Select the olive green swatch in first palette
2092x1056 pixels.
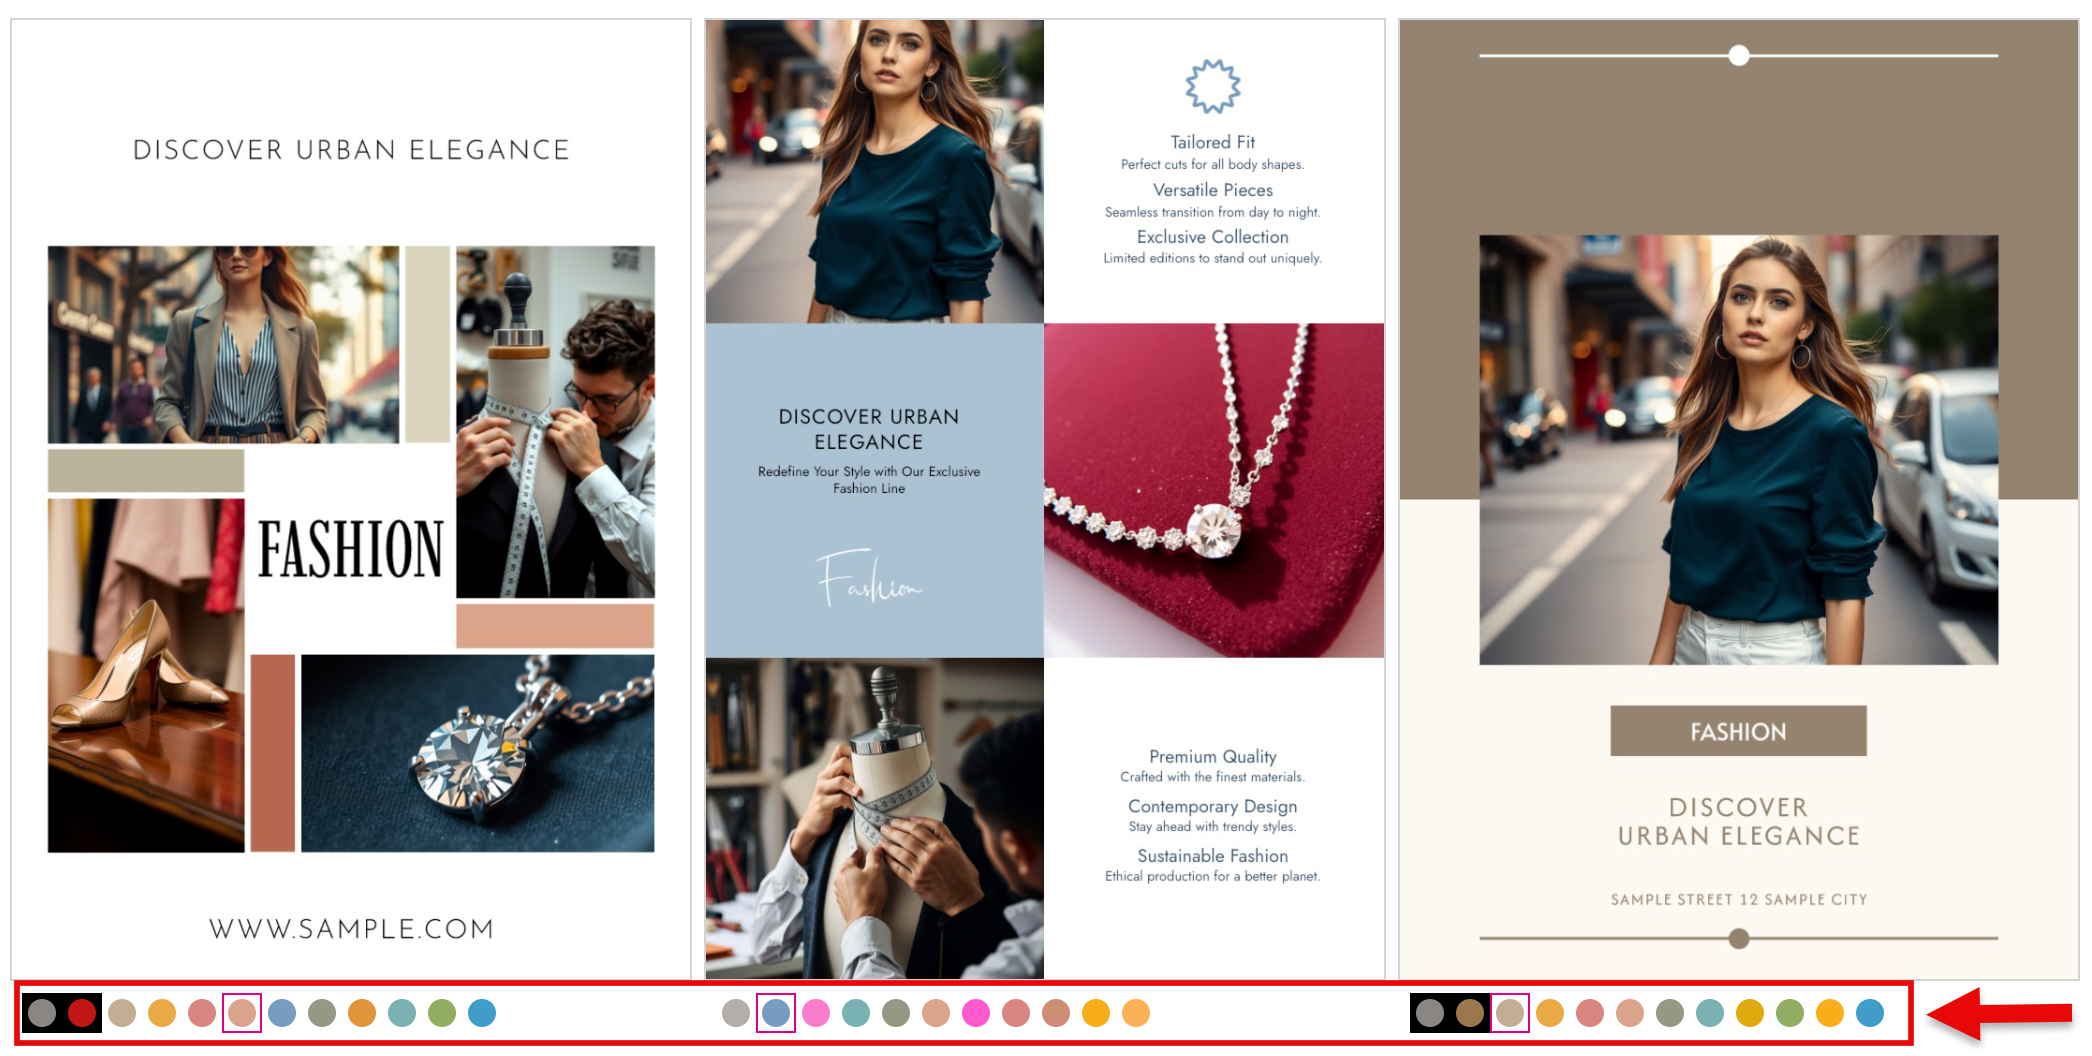coord(321,1013)
